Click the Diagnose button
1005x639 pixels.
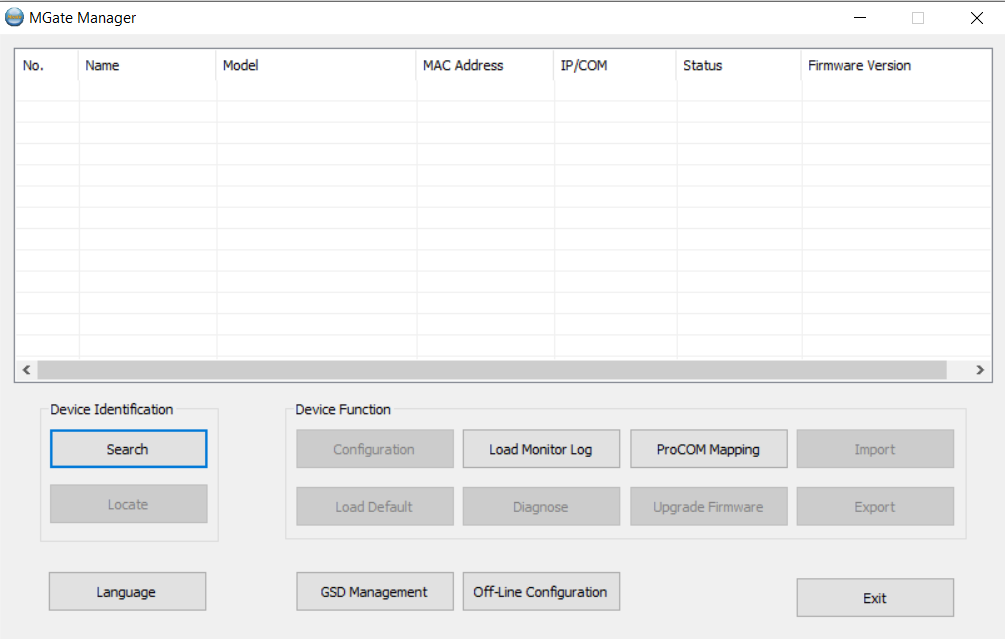point(541,506)
